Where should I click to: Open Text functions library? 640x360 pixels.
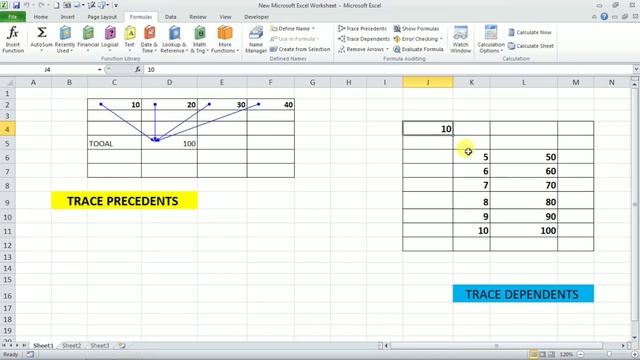[129, 40]
